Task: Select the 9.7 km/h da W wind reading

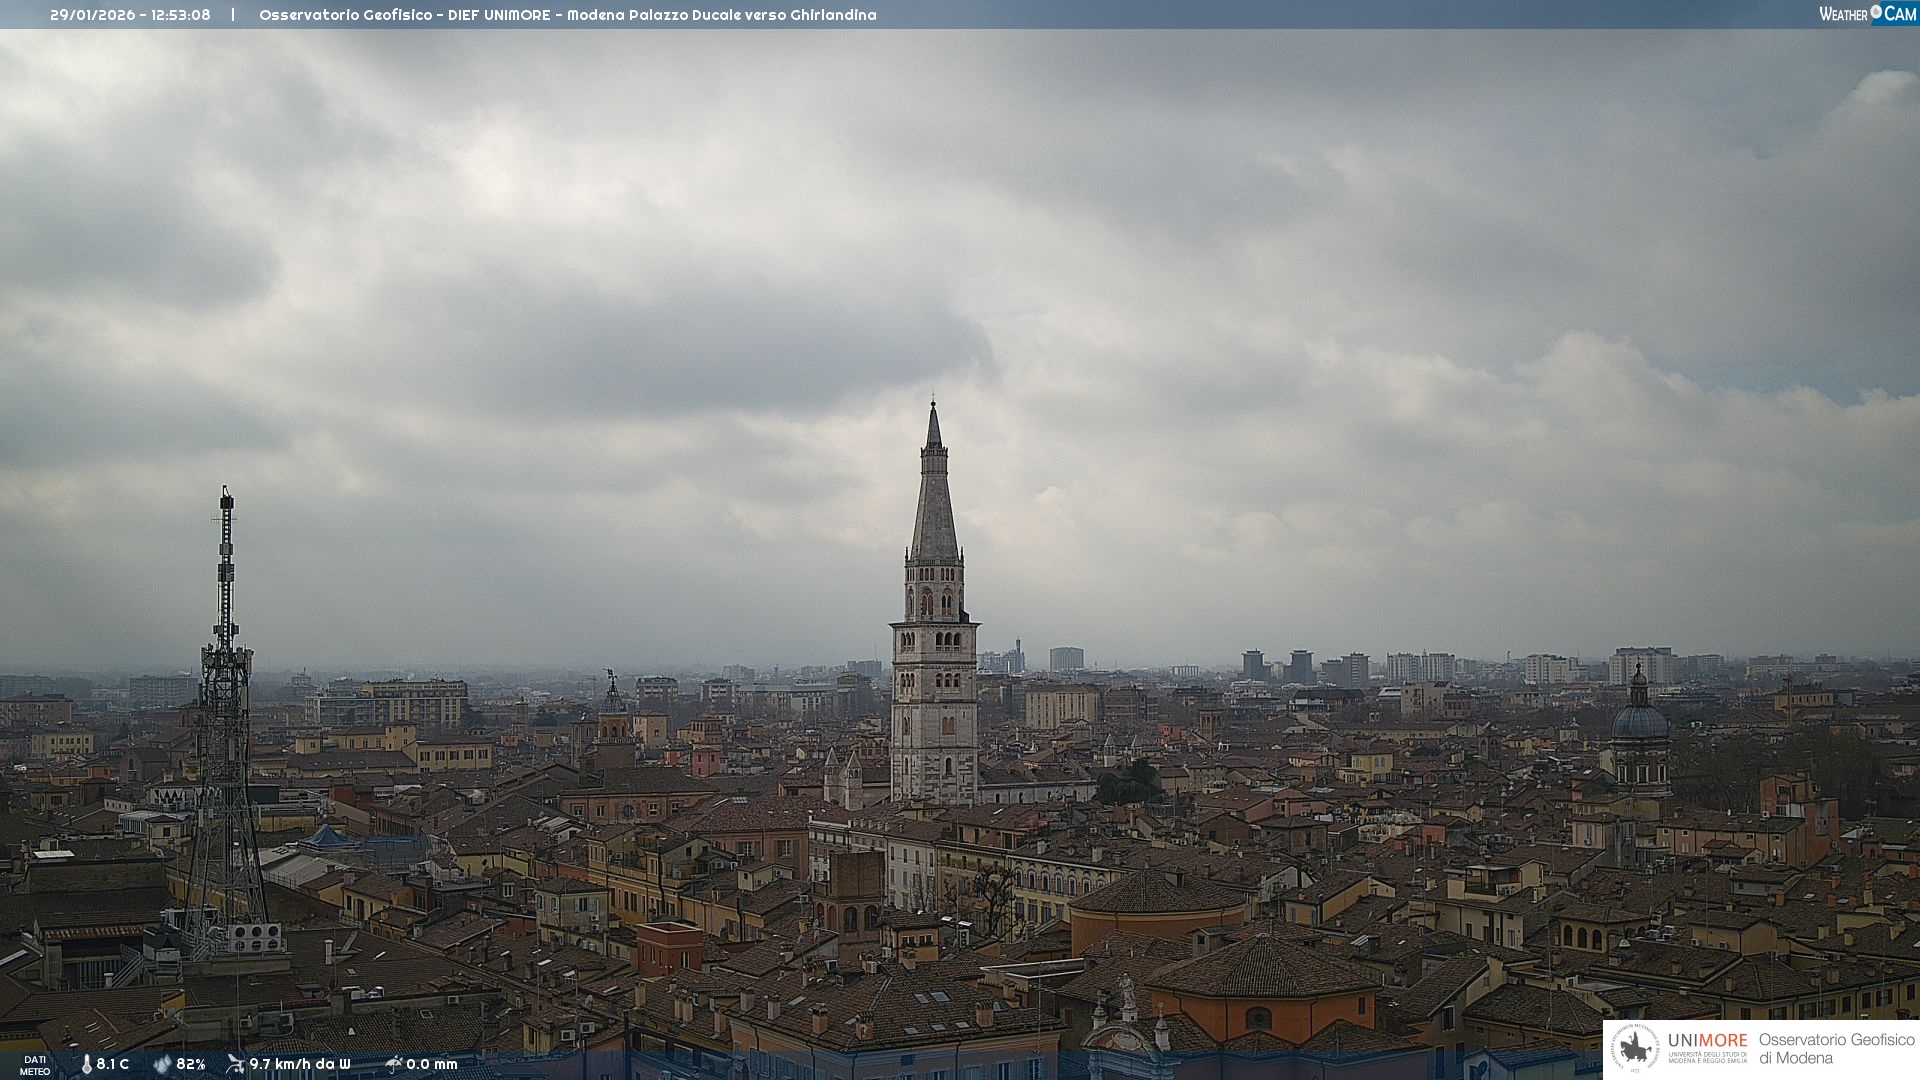Action: tap(300, 1065)
